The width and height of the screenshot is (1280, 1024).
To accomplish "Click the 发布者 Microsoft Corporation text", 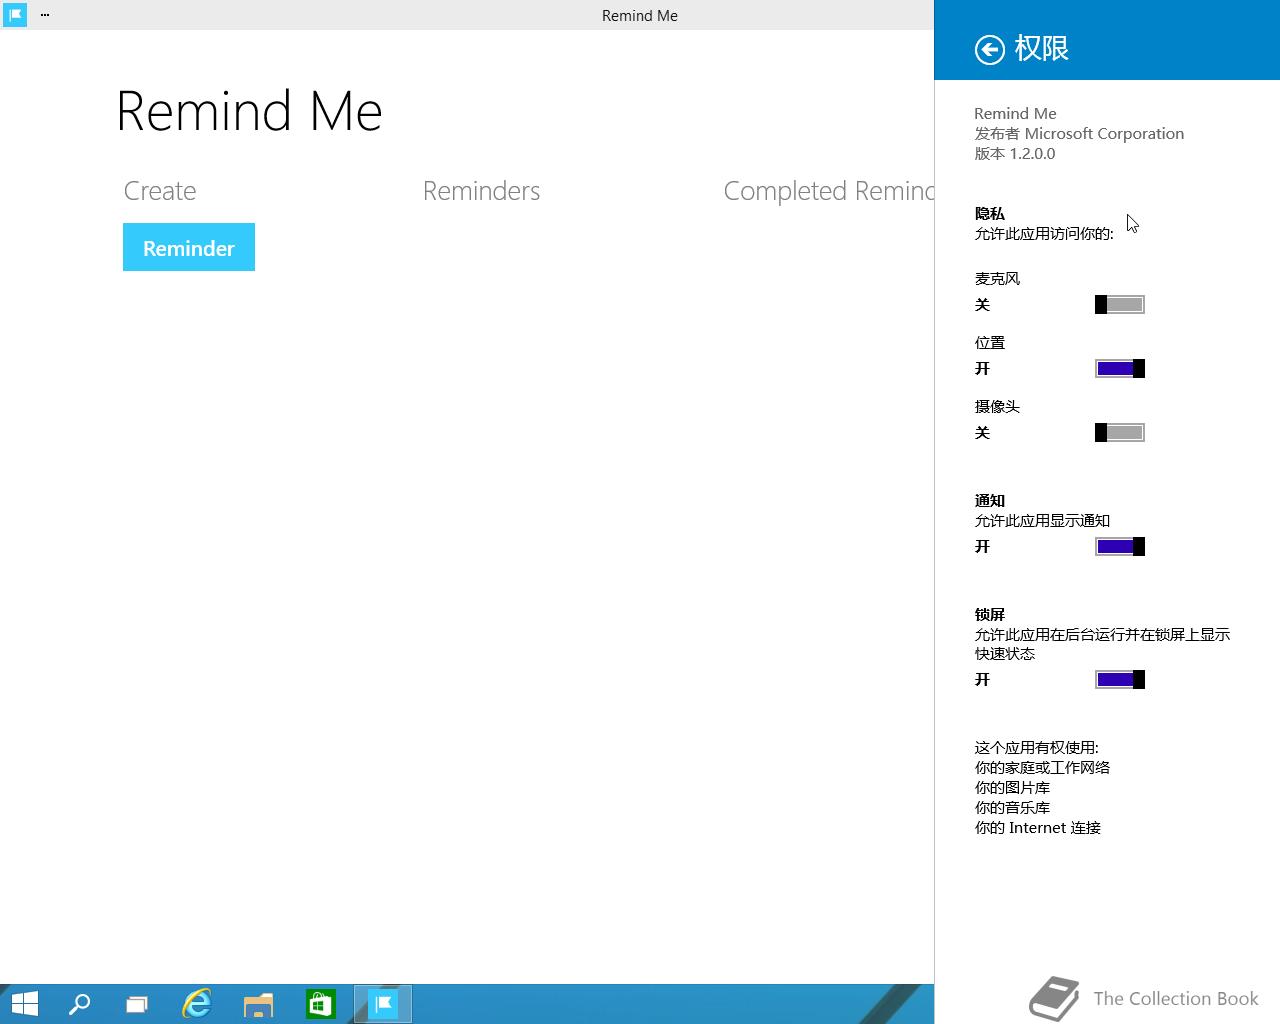I will click(x=1079, y=134).
